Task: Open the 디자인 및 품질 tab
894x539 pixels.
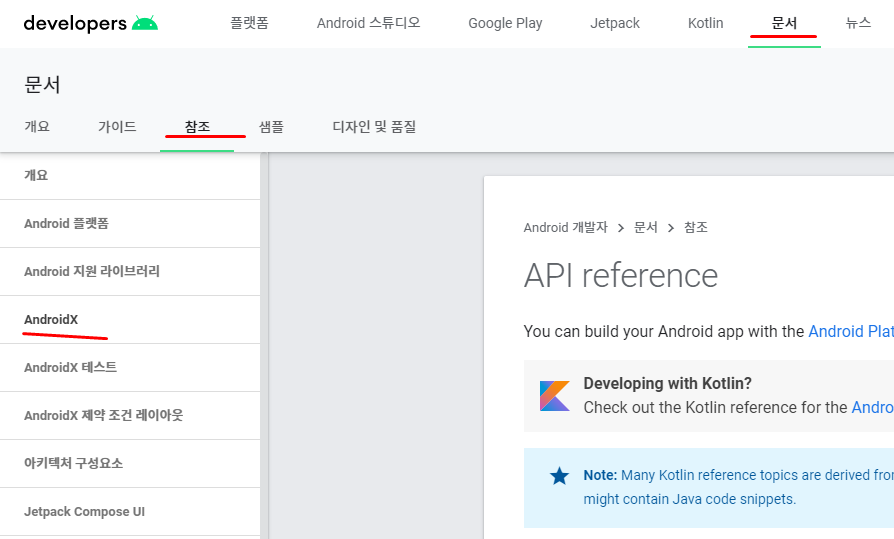Action: pyautogui.click(x=374, y=126)
